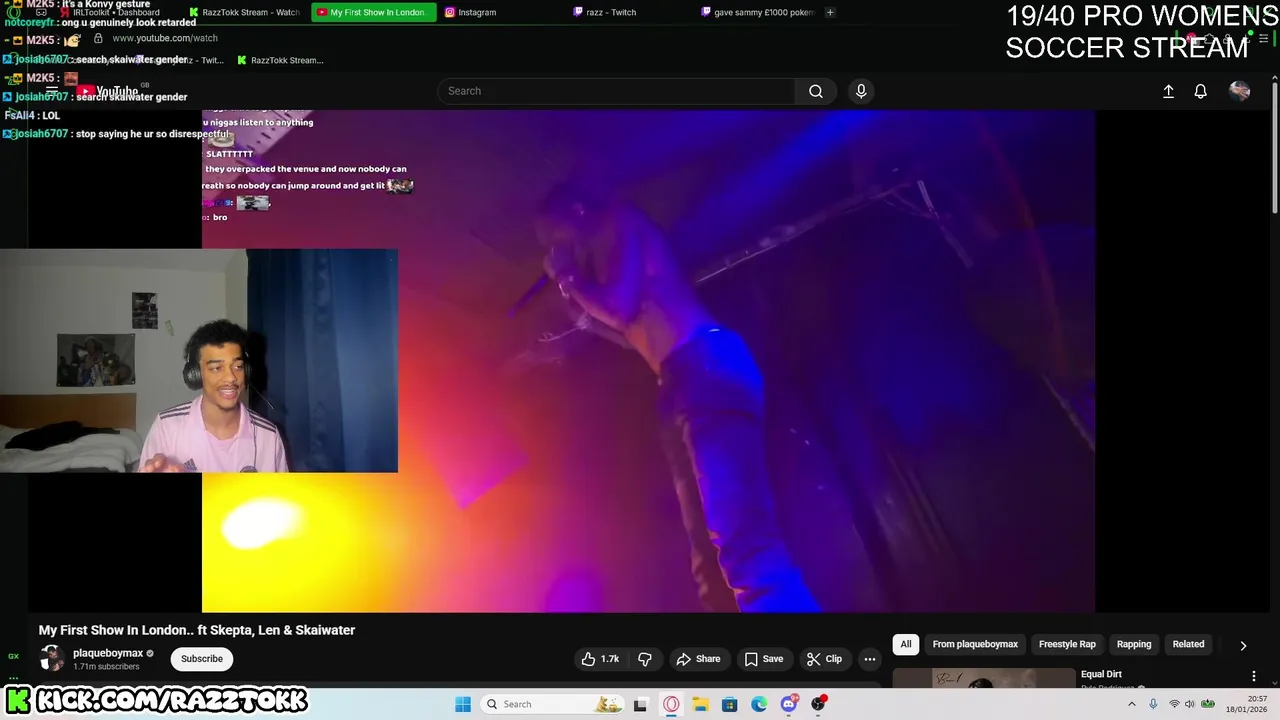Click the video player to pause
The image size is (1280, 720).
pos(648,361)
